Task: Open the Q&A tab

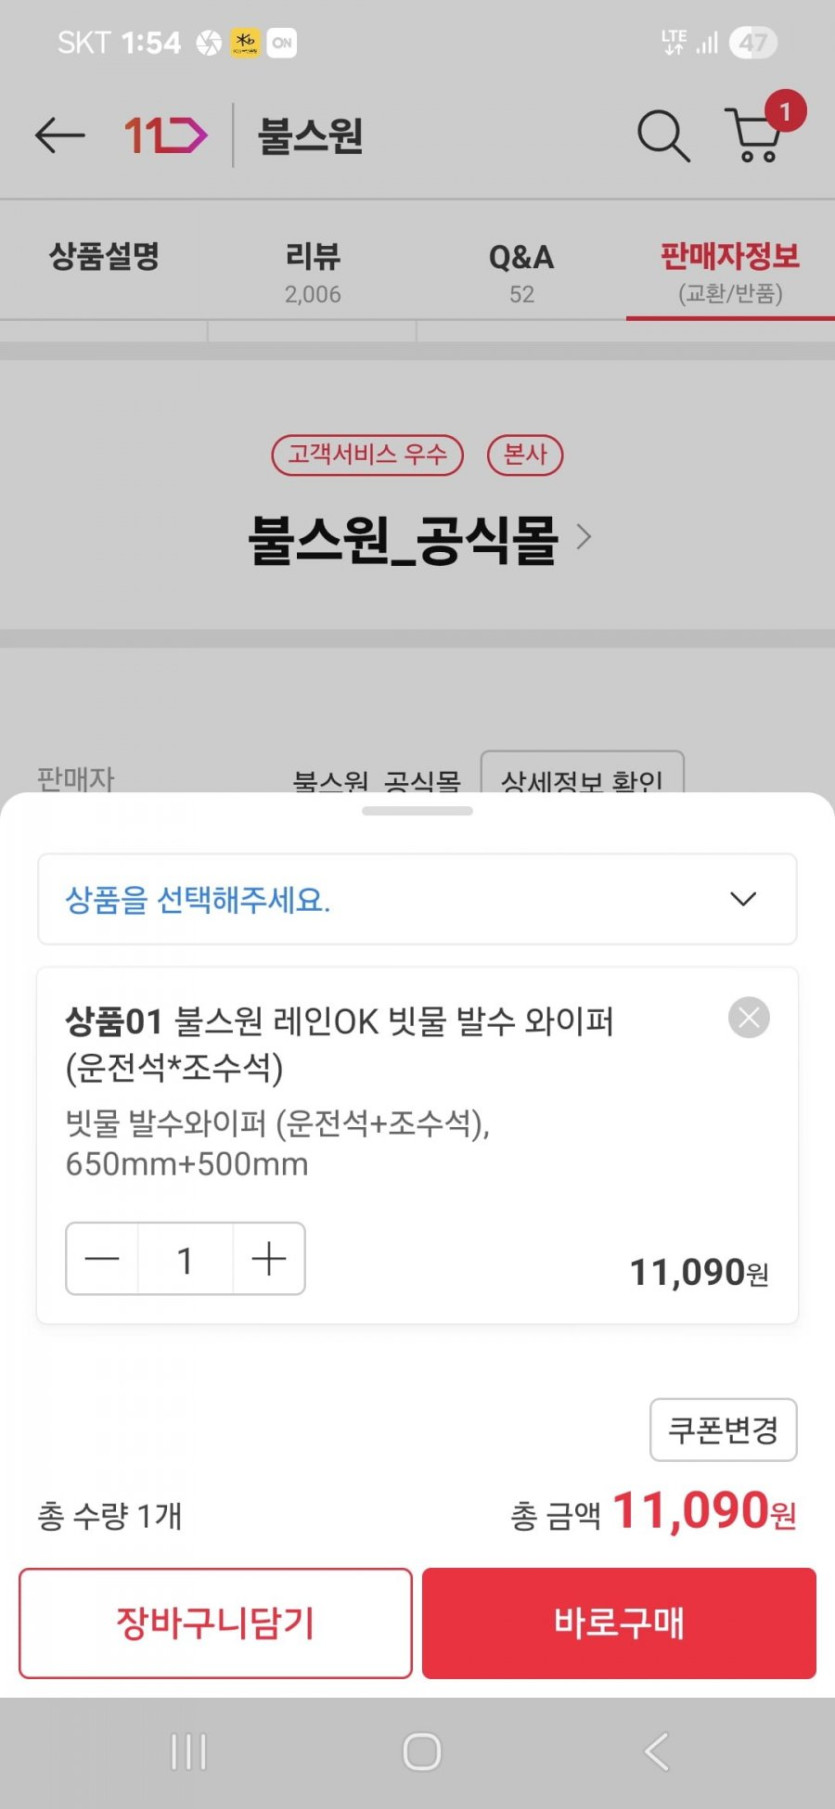Action: point(521,272)
